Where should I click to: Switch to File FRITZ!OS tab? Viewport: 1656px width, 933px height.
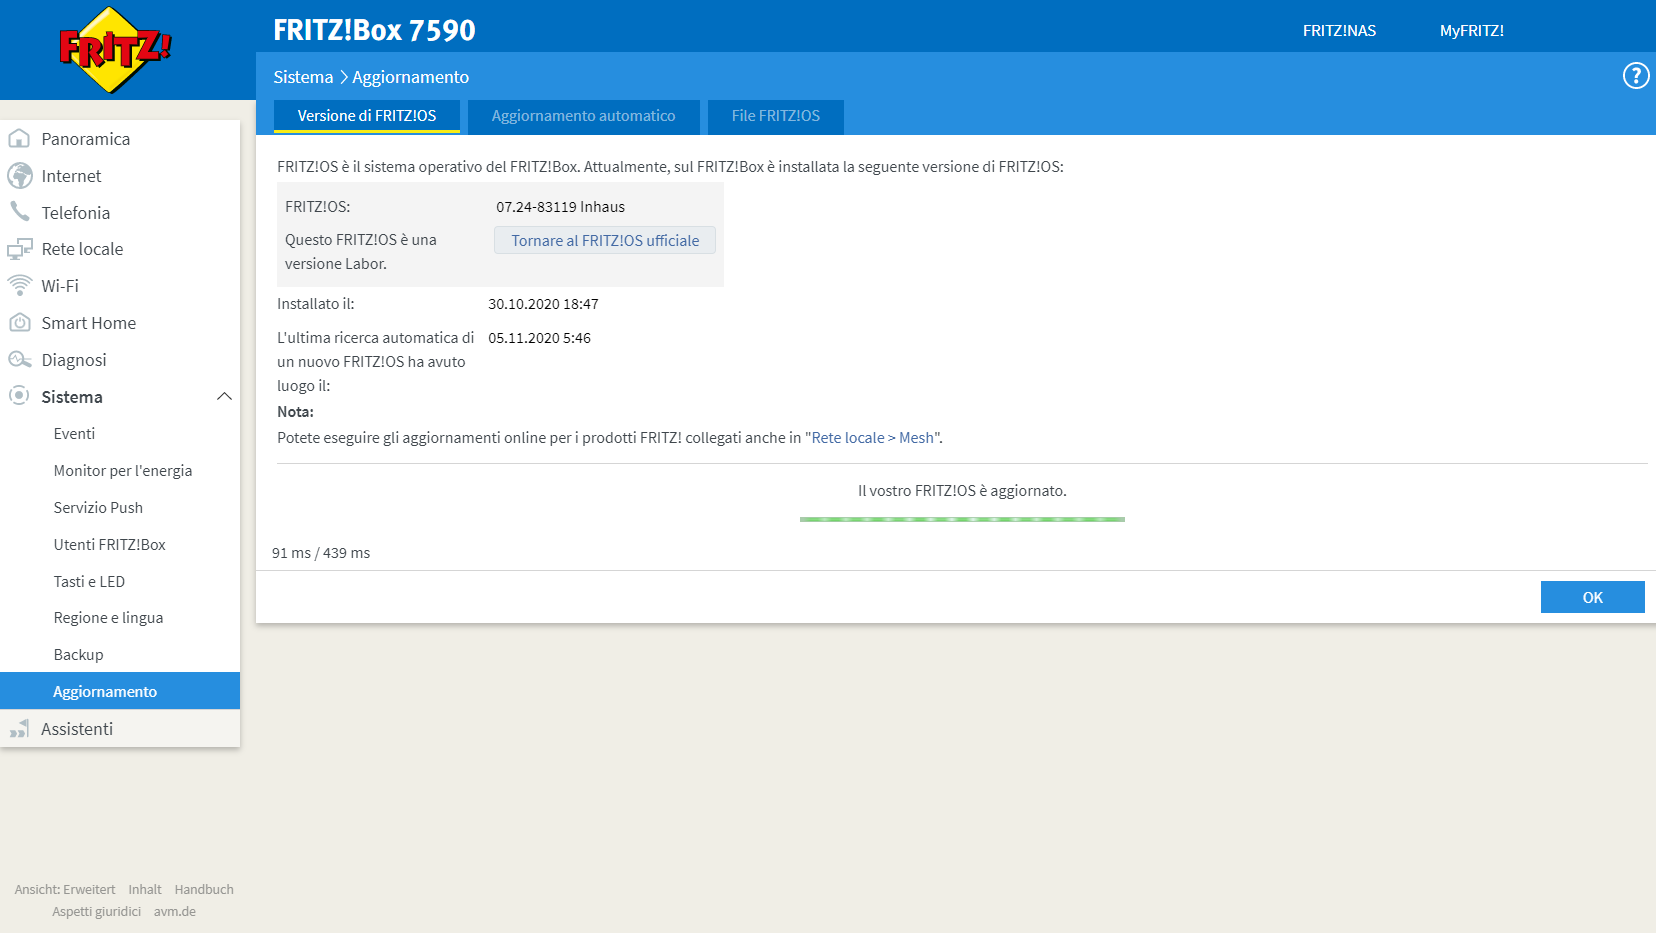(x=776, y=116)
